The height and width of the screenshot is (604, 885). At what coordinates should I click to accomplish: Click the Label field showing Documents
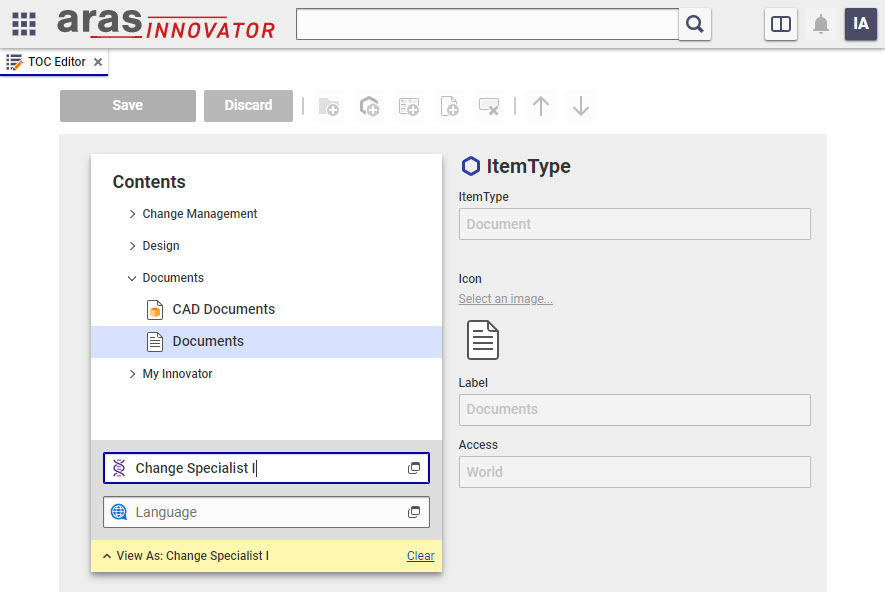pos(634,410)
